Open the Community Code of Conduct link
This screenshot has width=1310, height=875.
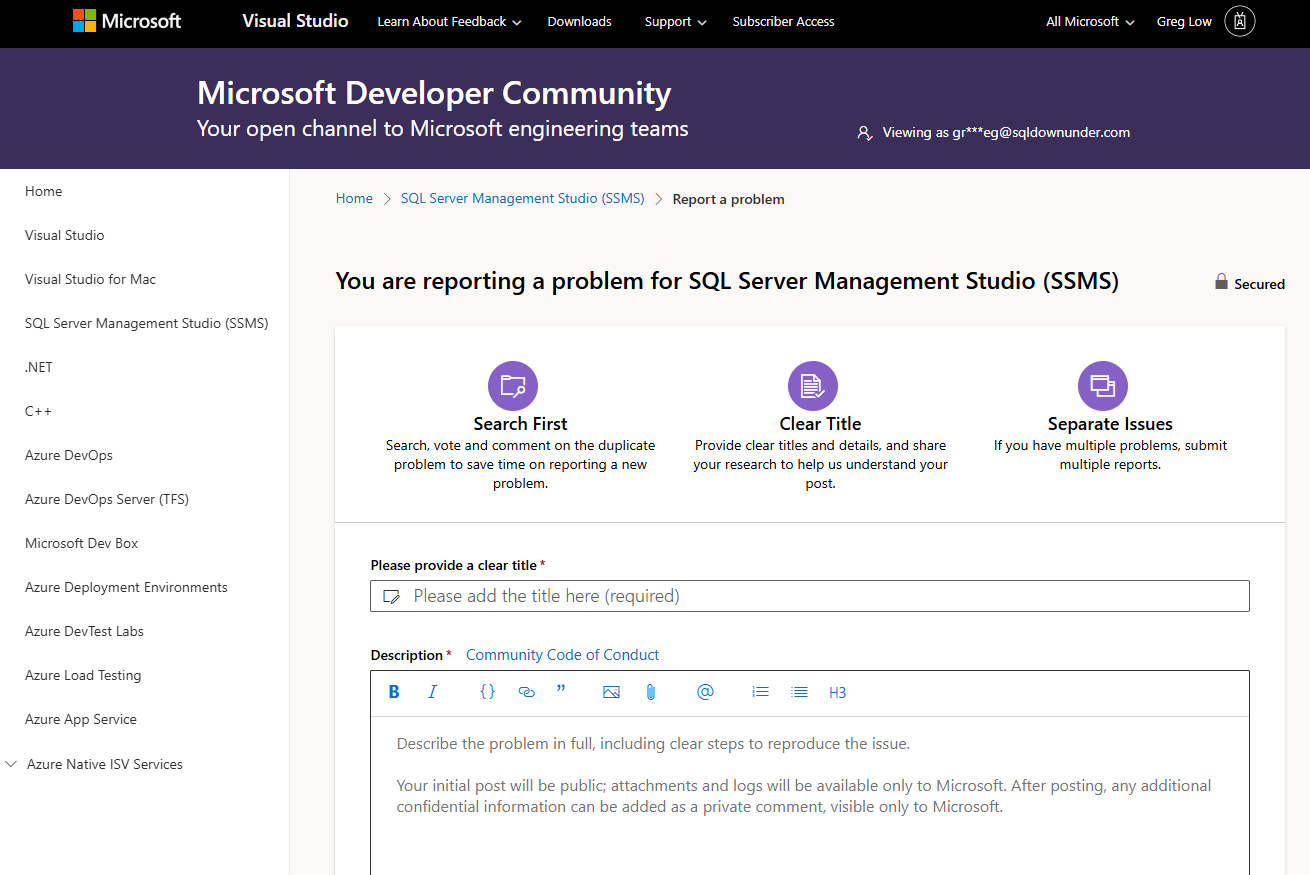pyautogui.click(x=562, y=655)
